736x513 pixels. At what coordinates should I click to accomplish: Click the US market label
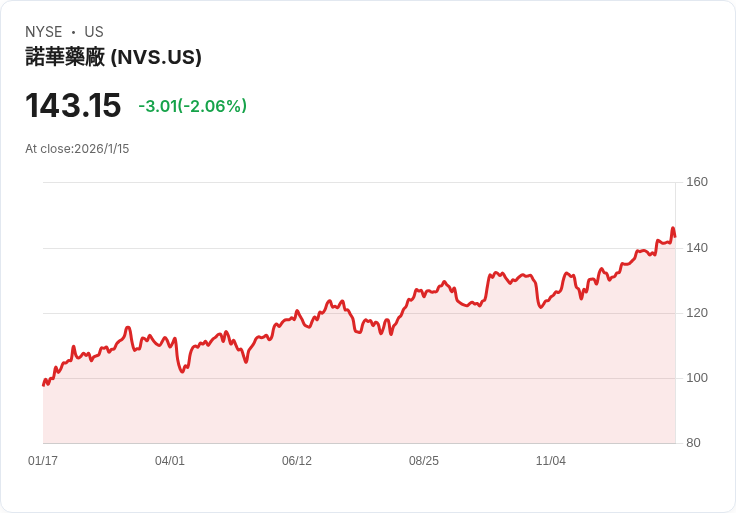94,32
